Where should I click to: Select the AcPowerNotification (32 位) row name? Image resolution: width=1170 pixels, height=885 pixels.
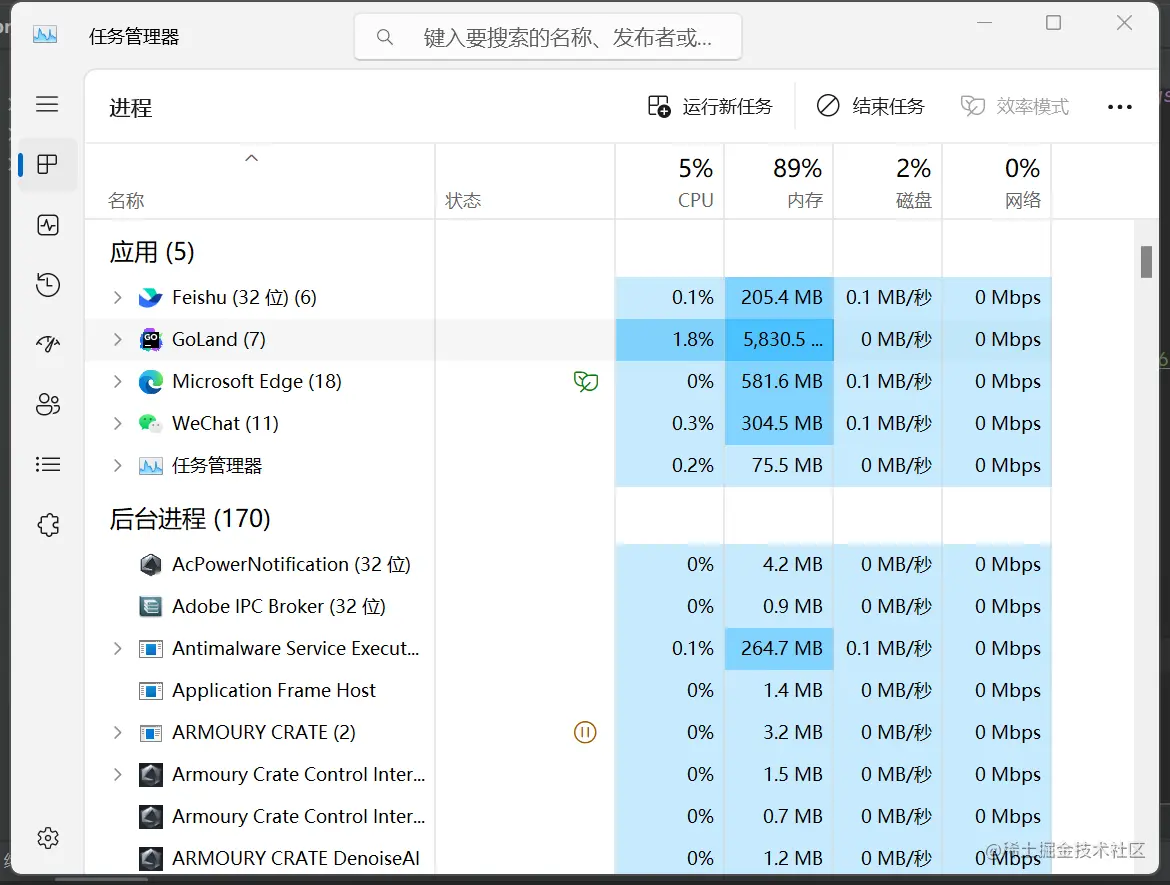coord(291,564)
